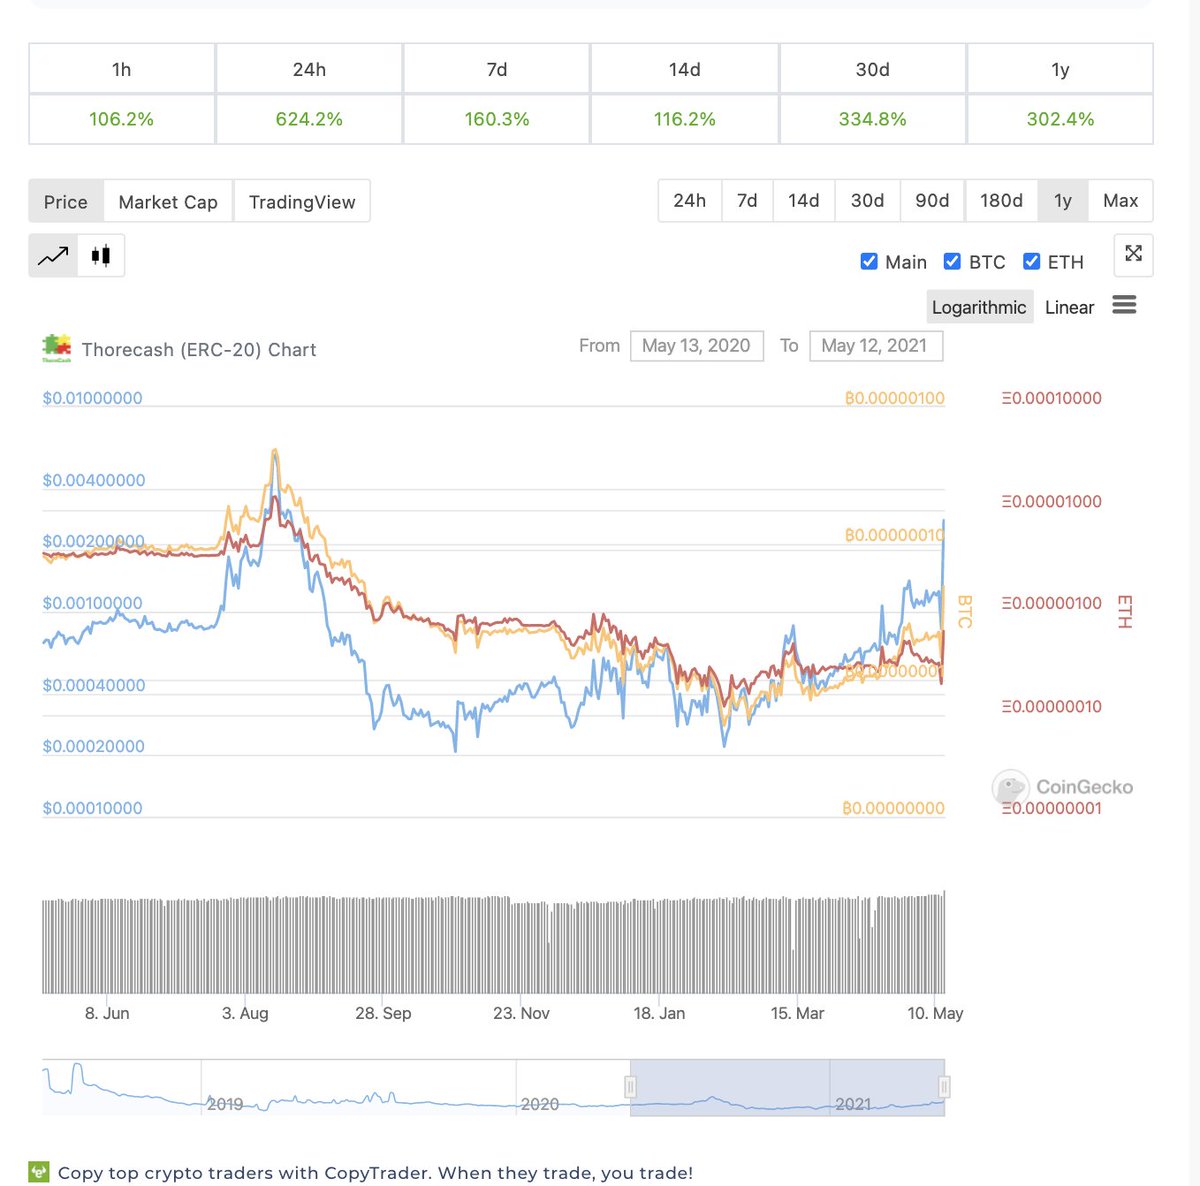
Task: Grab right handle of range navigator
Action: click(944, 1087)
